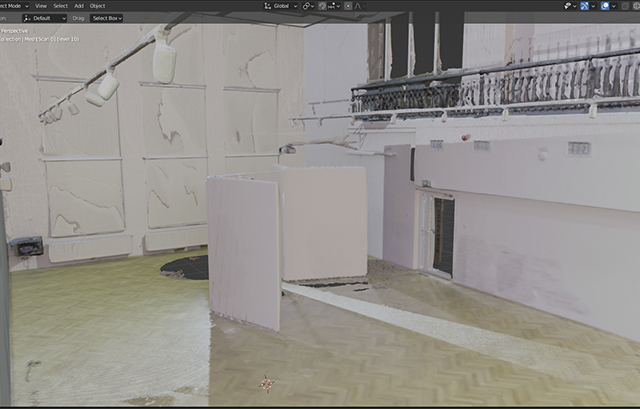Open the Select Box drag dropdown

(x=104, y=18)
